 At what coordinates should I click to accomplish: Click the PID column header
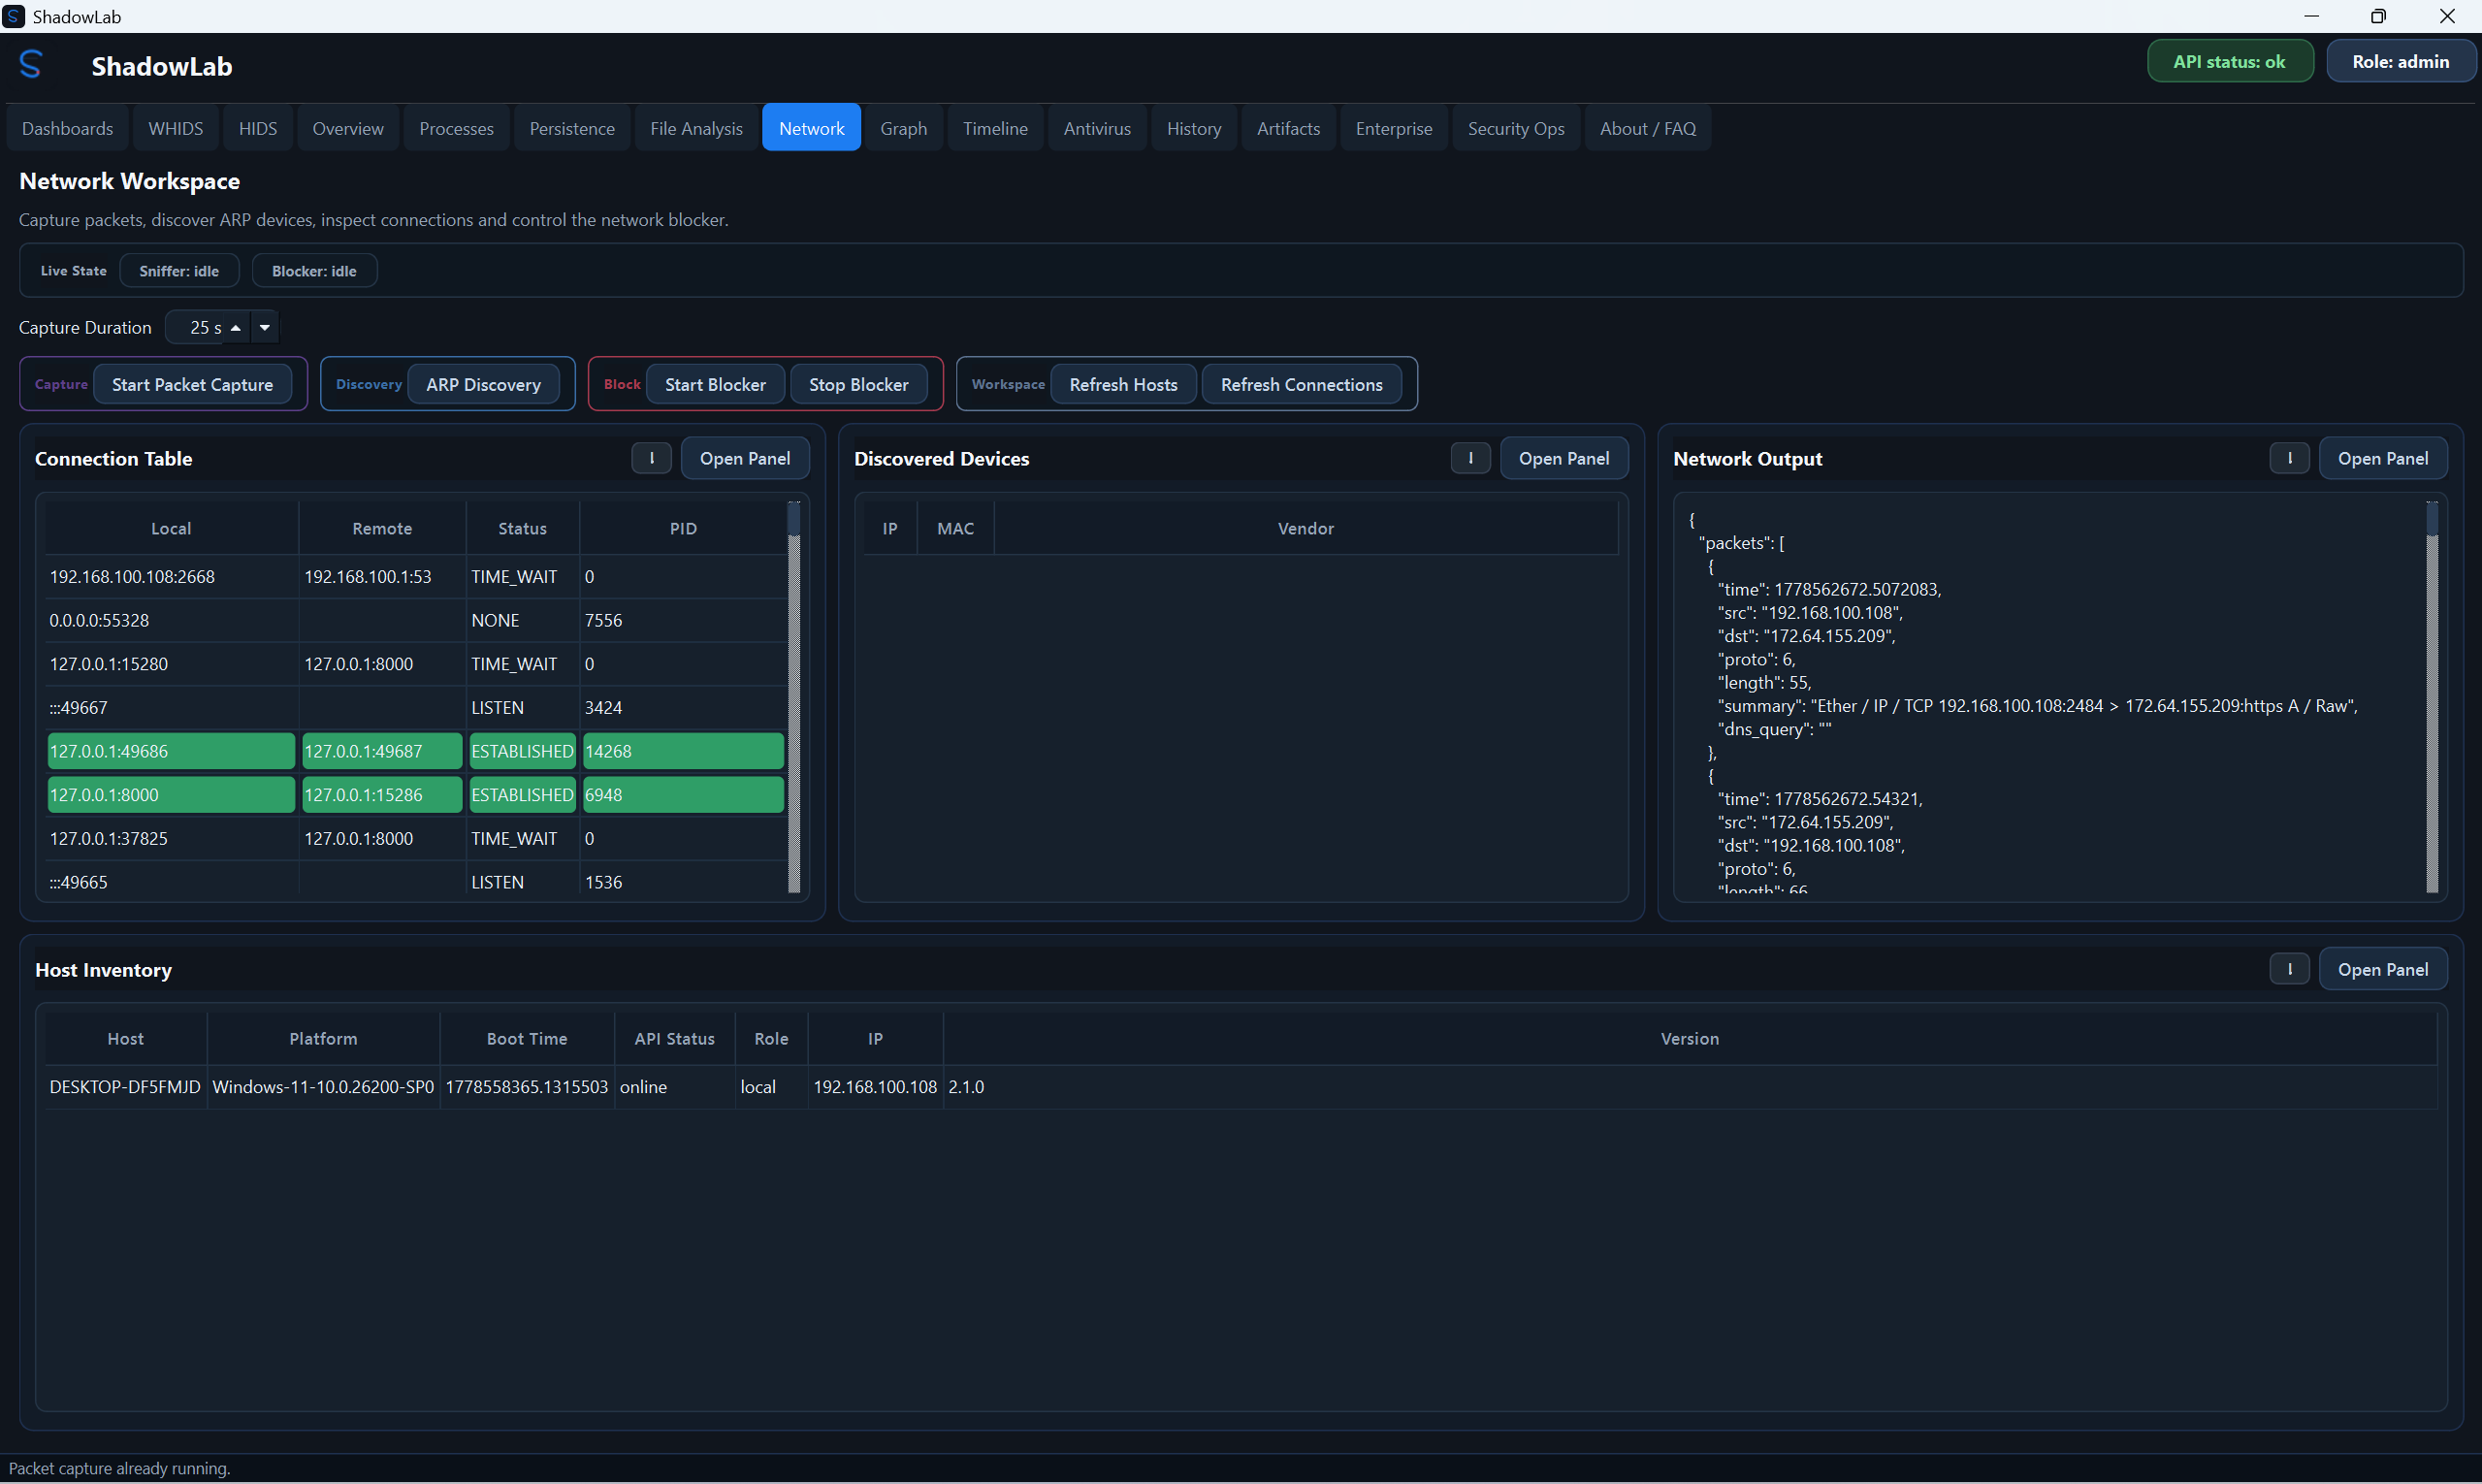684,529
